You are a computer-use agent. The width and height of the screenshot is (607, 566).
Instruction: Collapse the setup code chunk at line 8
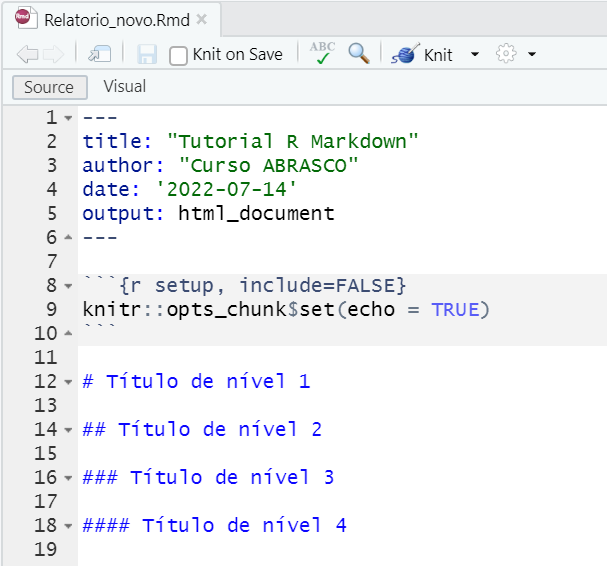(68, 286)
